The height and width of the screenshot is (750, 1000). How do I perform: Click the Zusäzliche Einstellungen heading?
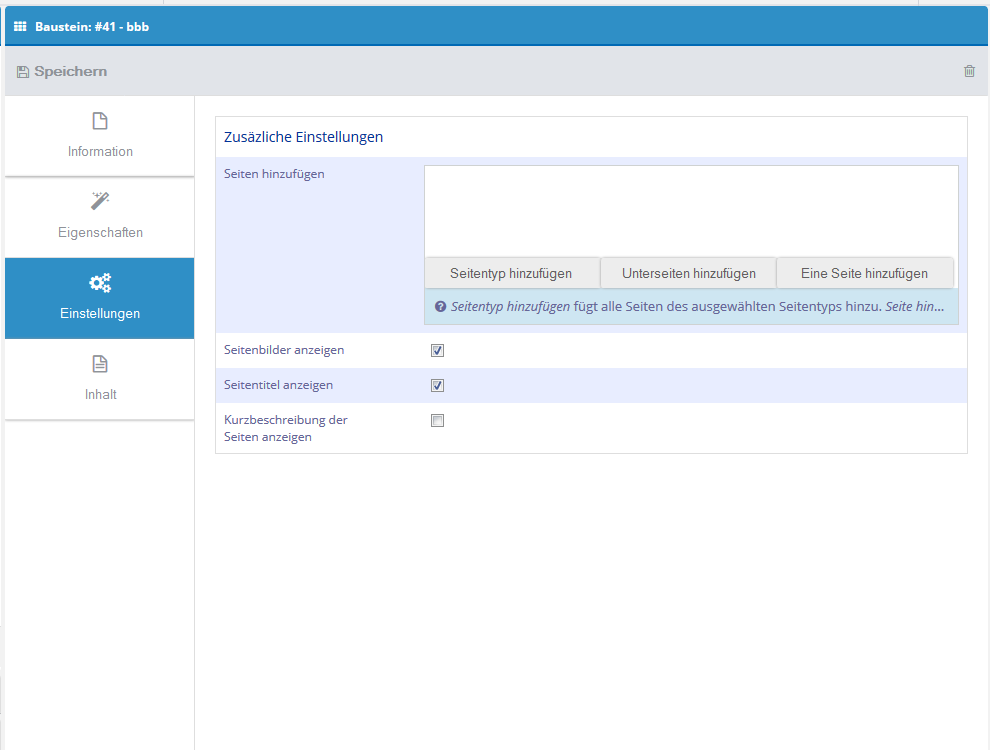coord(303,136)
